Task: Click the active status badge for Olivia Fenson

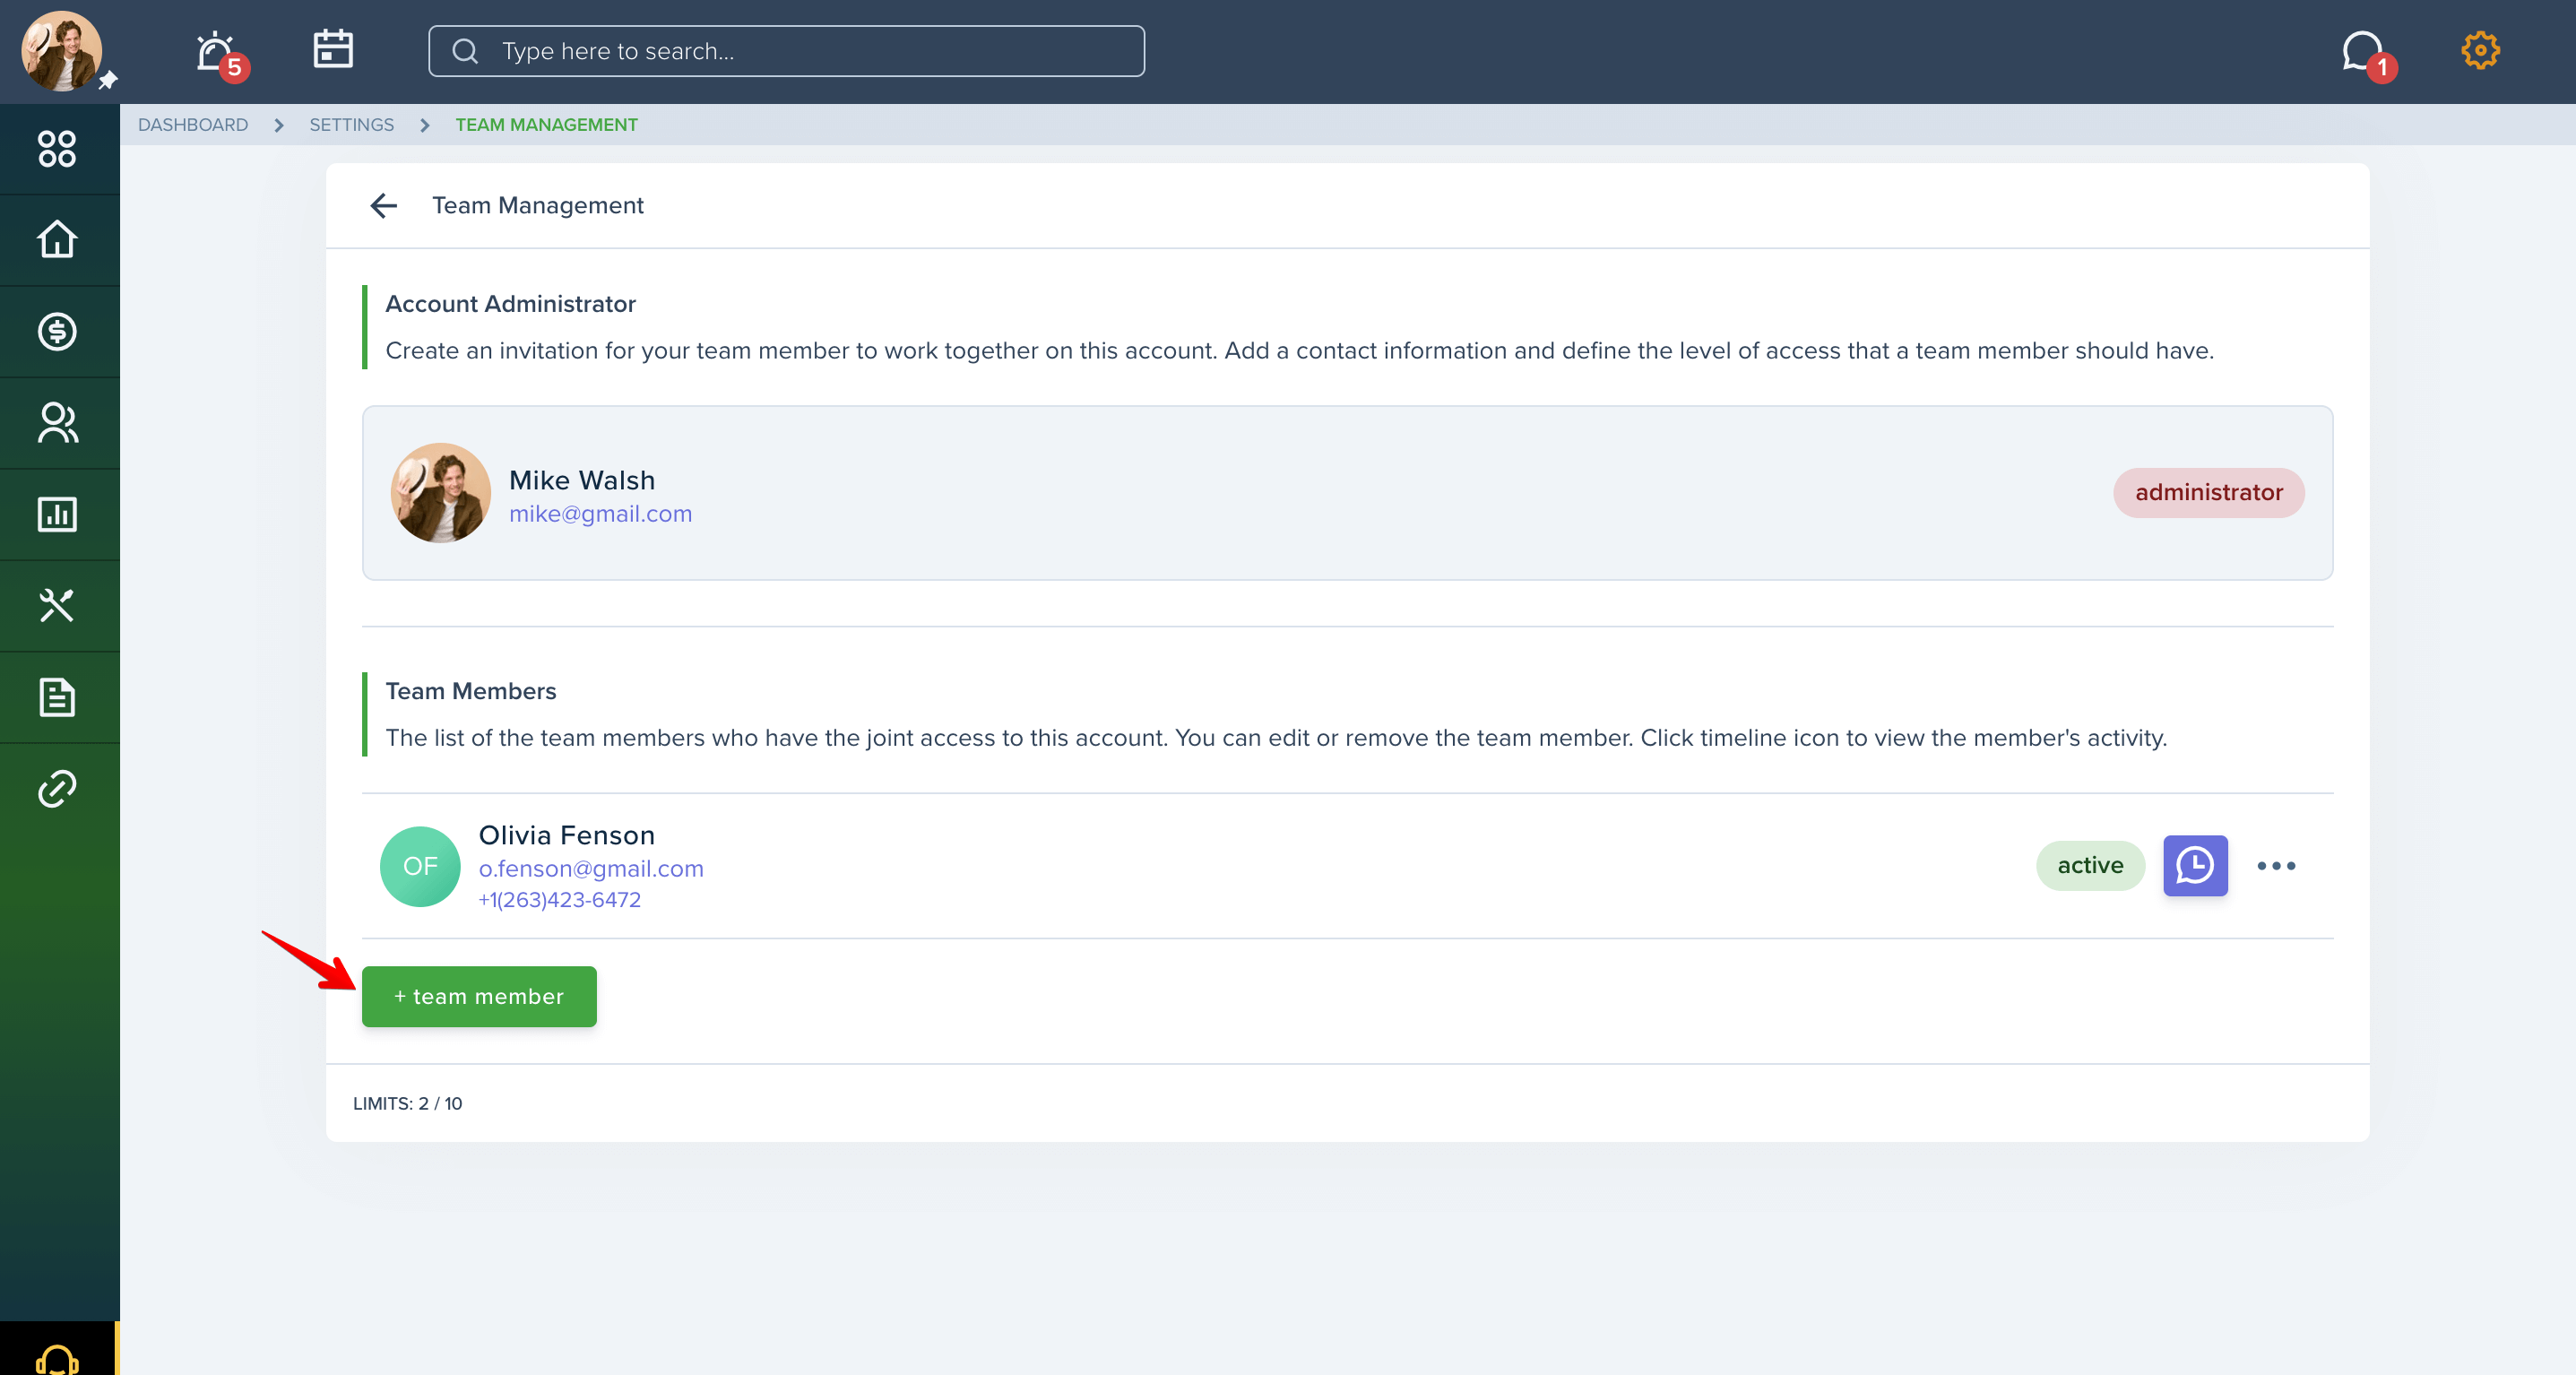Action: [x=2090, y=866]
